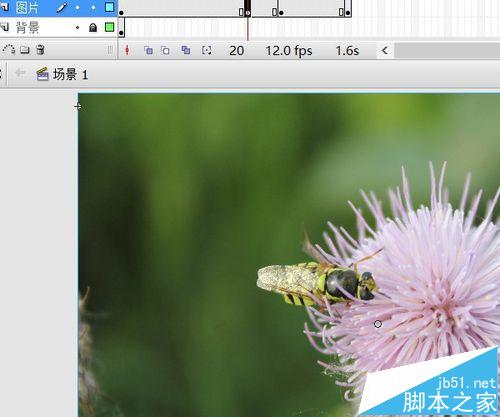Add a motion guide layer
Screen dimensions: 500x417
point(9,50)
